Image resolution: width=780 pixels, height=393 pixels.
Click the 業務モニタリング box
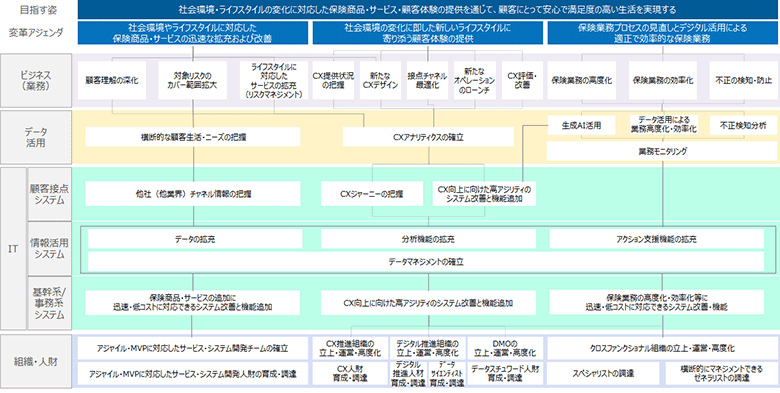662,151
